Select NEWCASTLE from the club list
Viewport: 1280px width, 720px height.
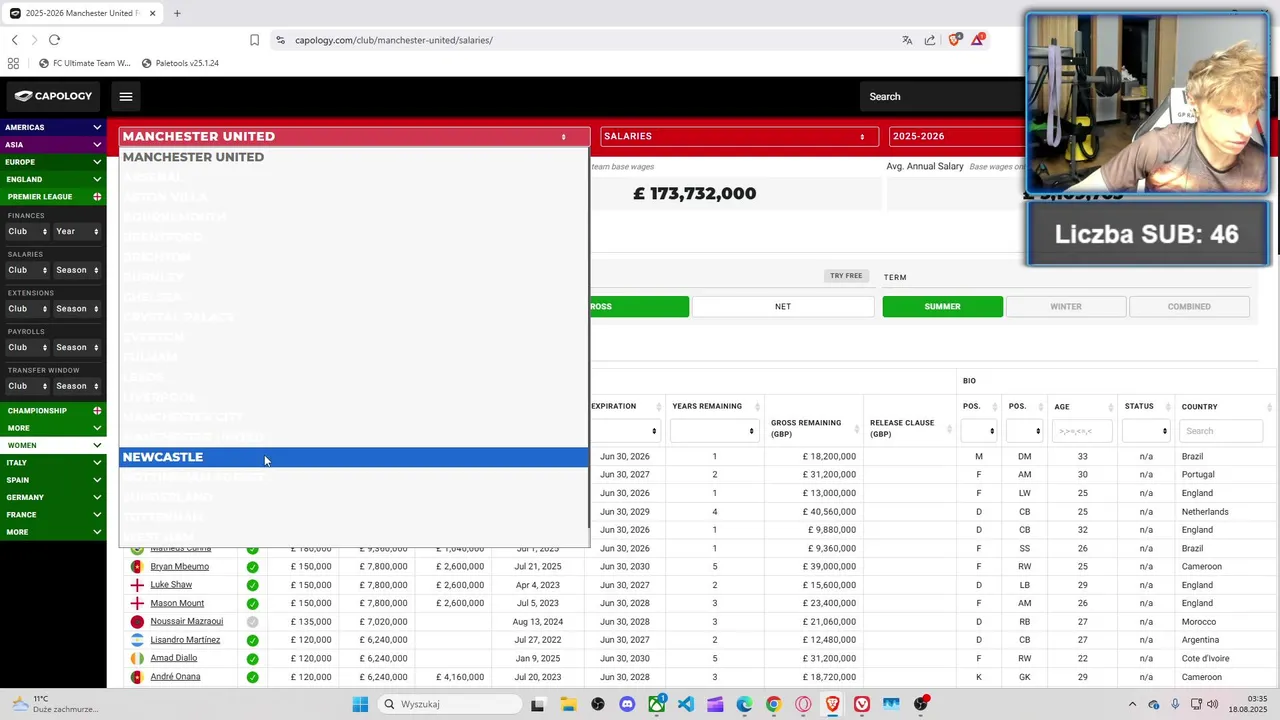354,457
